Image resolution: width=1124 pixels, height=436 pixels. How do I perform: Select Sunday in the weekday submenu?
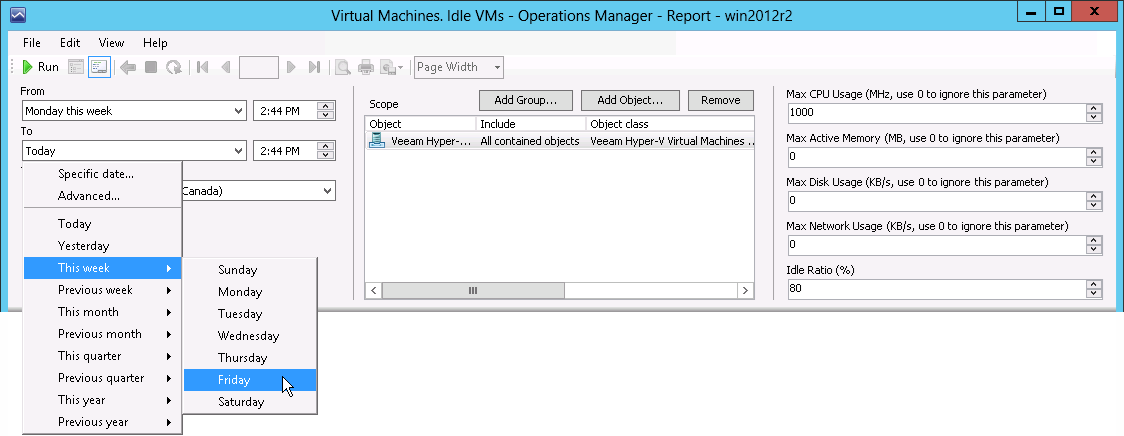click(249, 270)
